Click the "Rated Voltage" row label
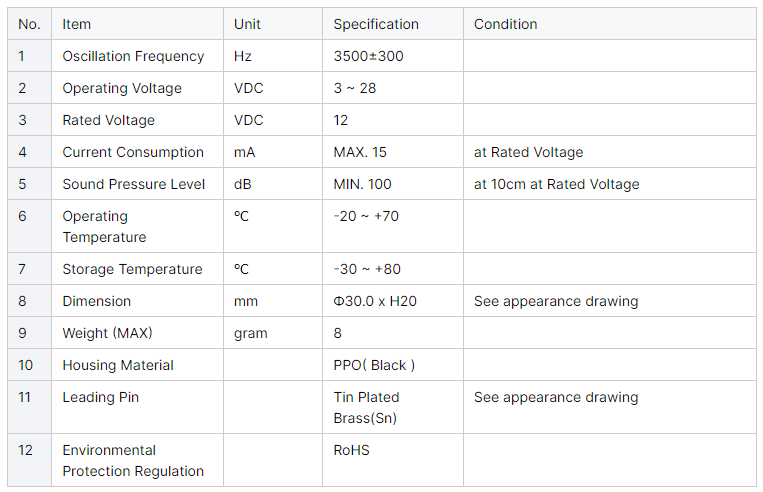This screenshot has width=763, height=492. [108, 120]
